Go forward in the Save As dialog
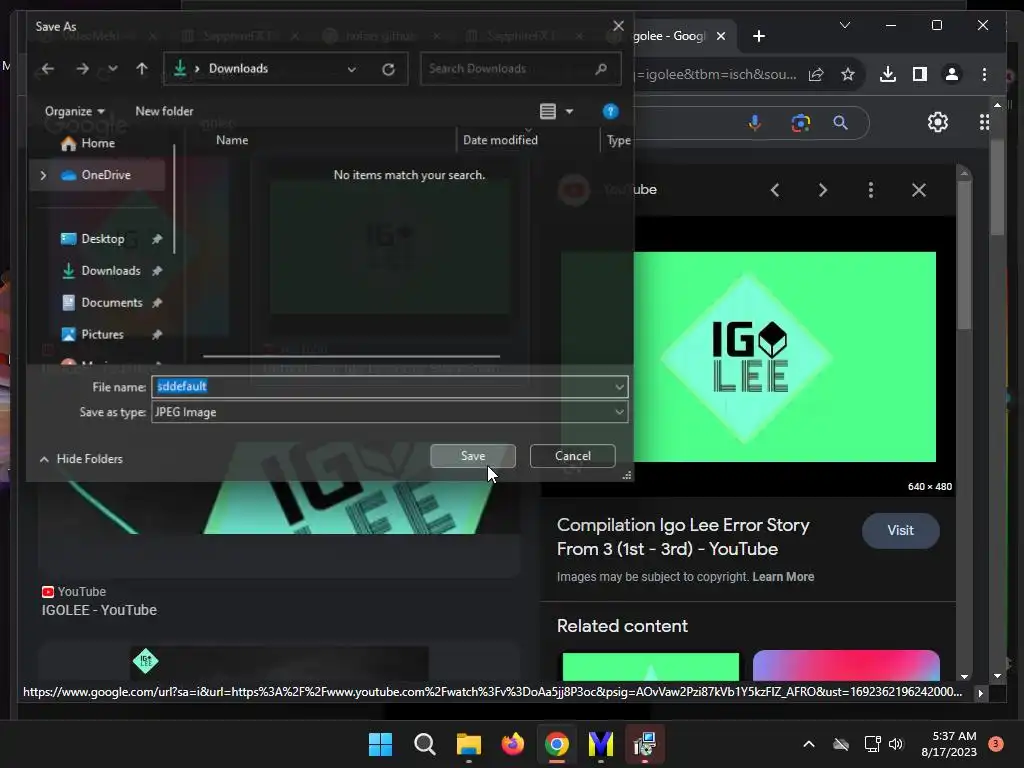Image resolution: width=1024 pixels, height=768 pixels. coord(82,69)
